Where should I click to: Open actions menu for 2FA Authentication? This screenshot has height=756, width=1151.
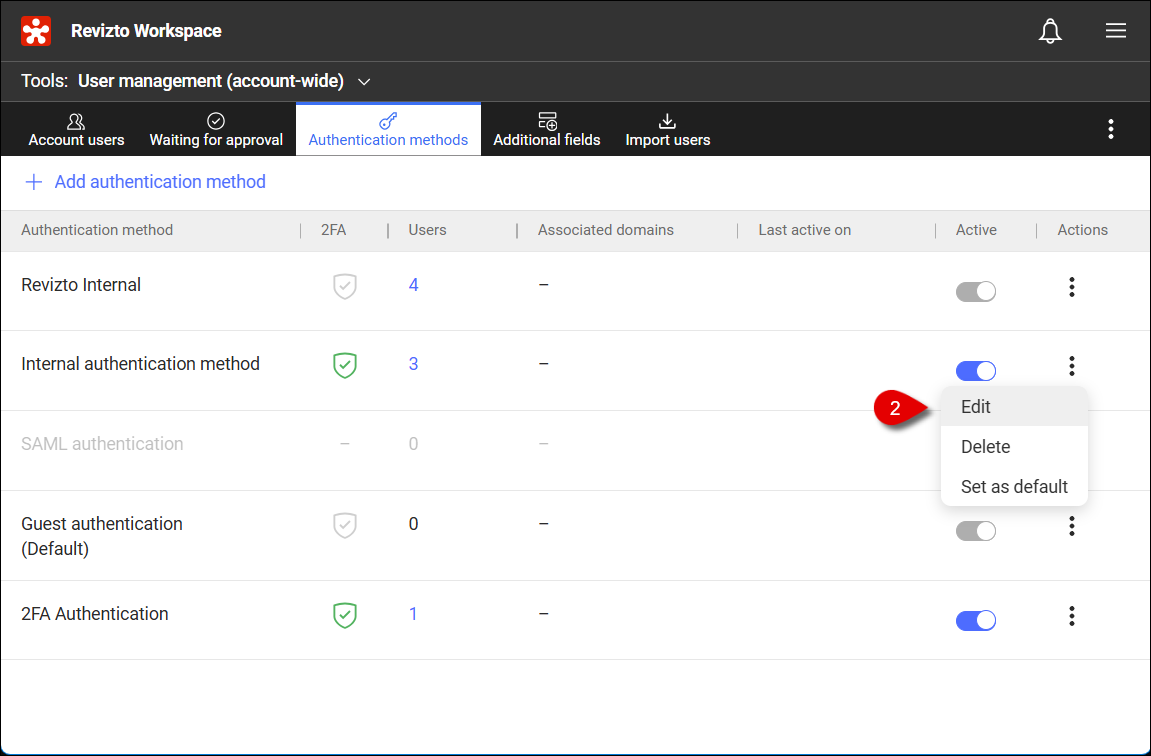pos(1072,616)
